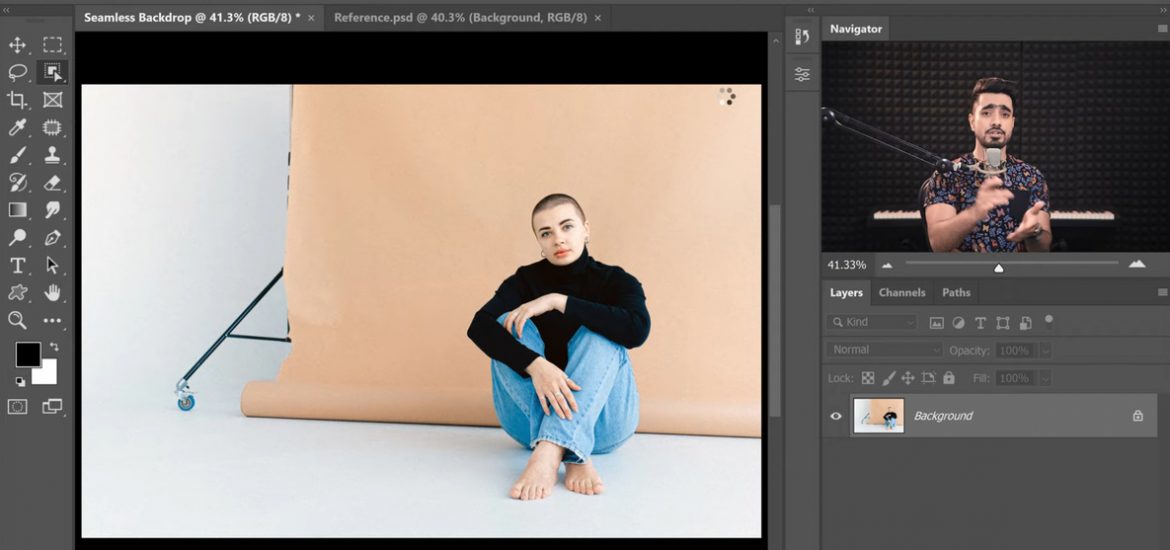Select the Lasso tool
1170x550 pixels.
[17, 72]
